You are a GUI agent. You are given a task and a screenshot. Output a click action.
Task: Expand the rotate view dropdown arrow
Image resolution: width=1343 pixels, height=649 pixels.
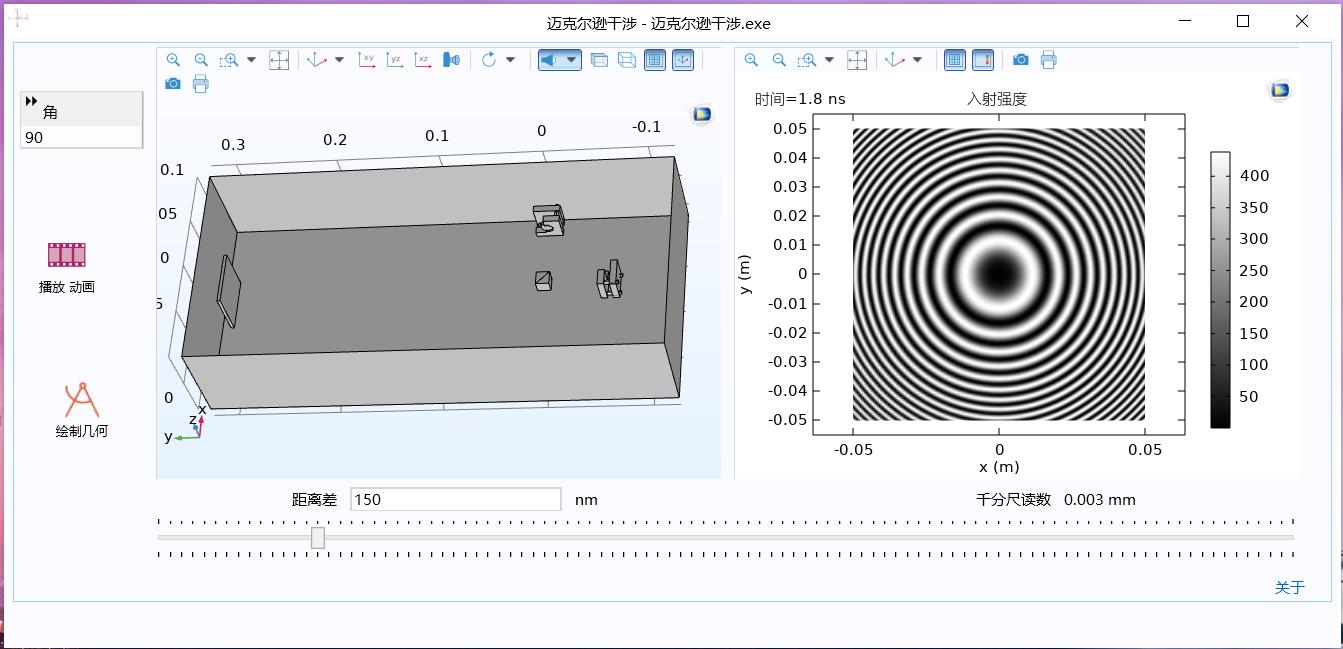click(510, 60)
